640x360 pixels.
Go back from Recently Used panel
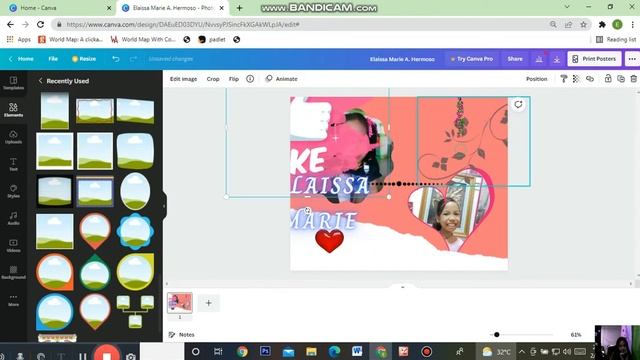point(40,81)
